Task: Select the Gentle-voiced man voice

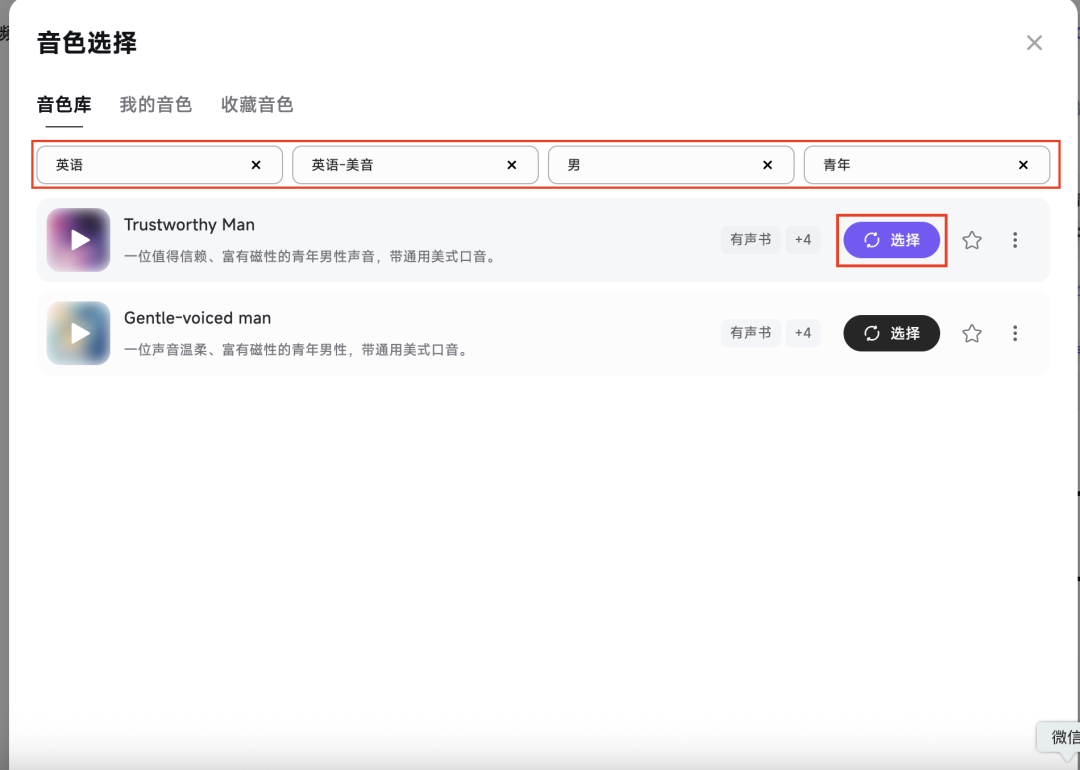Action: (x=891, y=333)
